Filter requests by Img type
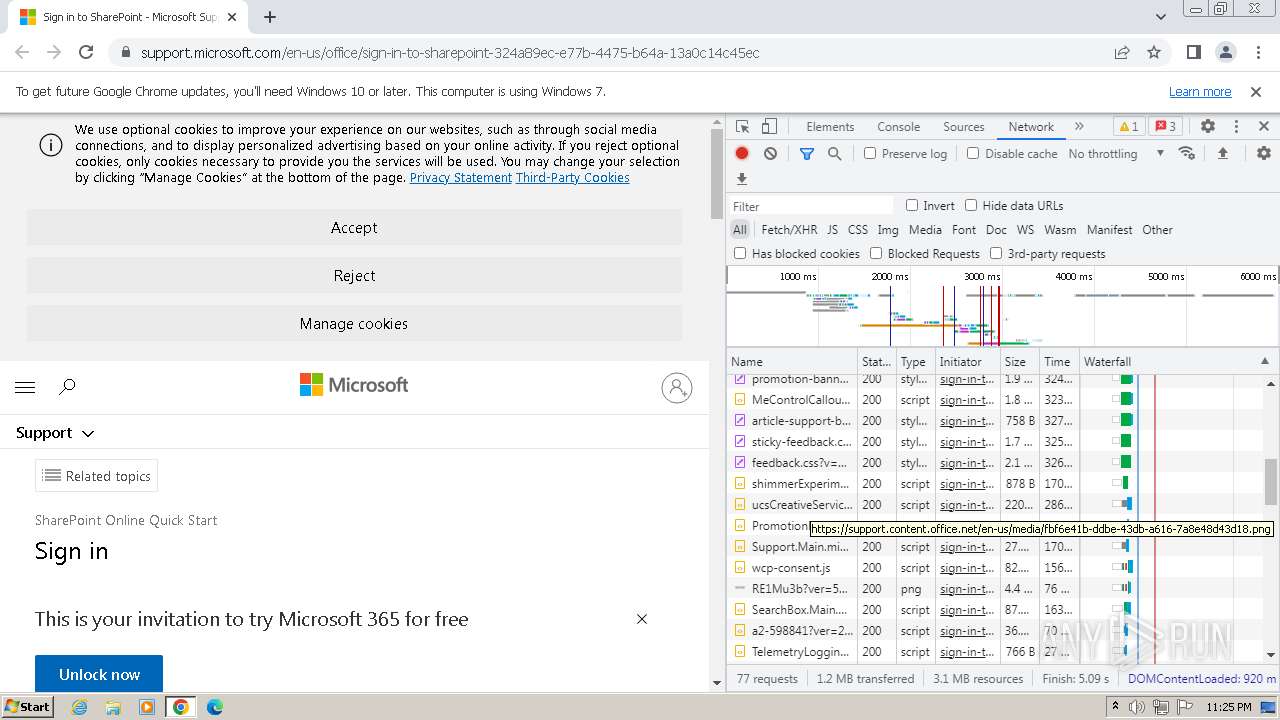The height and width of the screenshot is (720, 1280). [x=888, y=230]
